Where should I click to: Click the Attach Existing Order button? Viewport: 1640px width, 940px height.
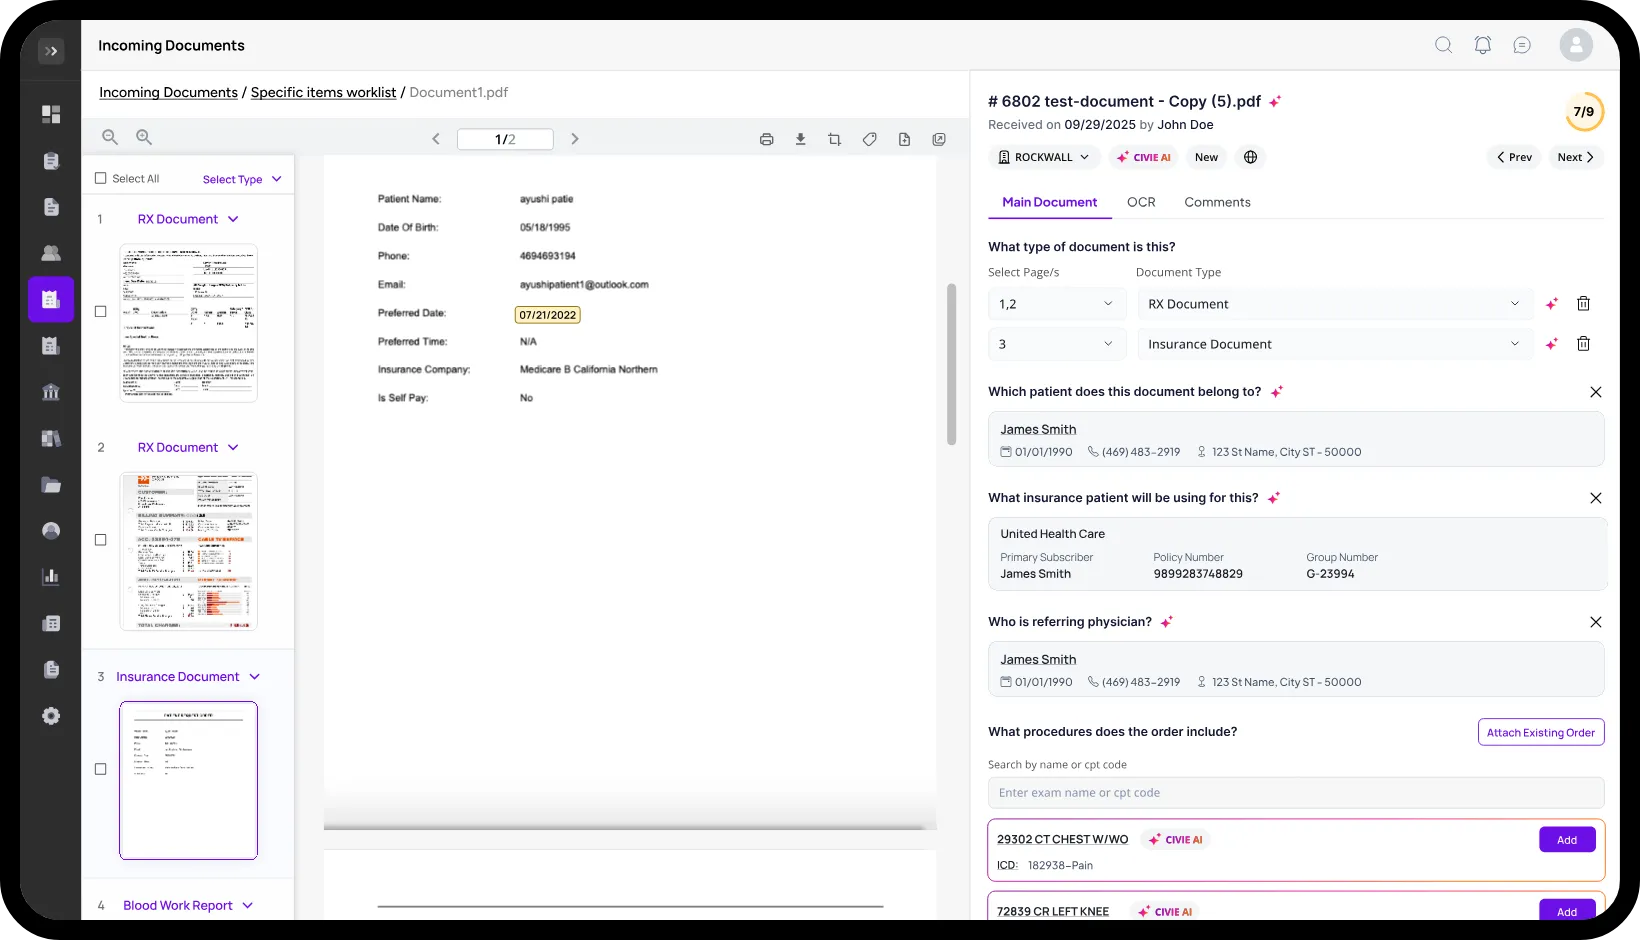(x=1540, y=732)
